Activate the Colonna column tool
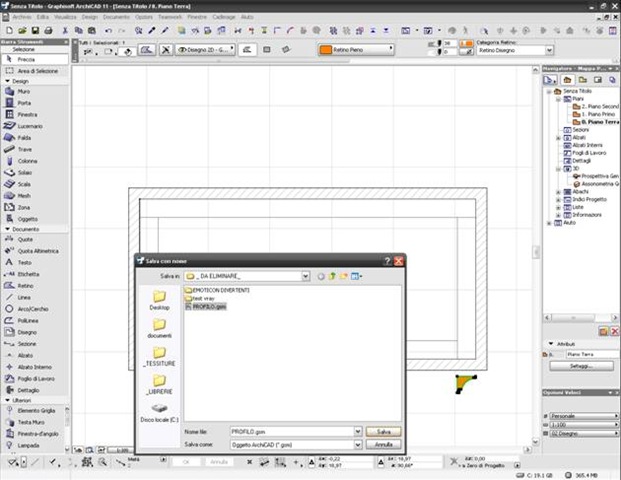 tap(27, 160)
